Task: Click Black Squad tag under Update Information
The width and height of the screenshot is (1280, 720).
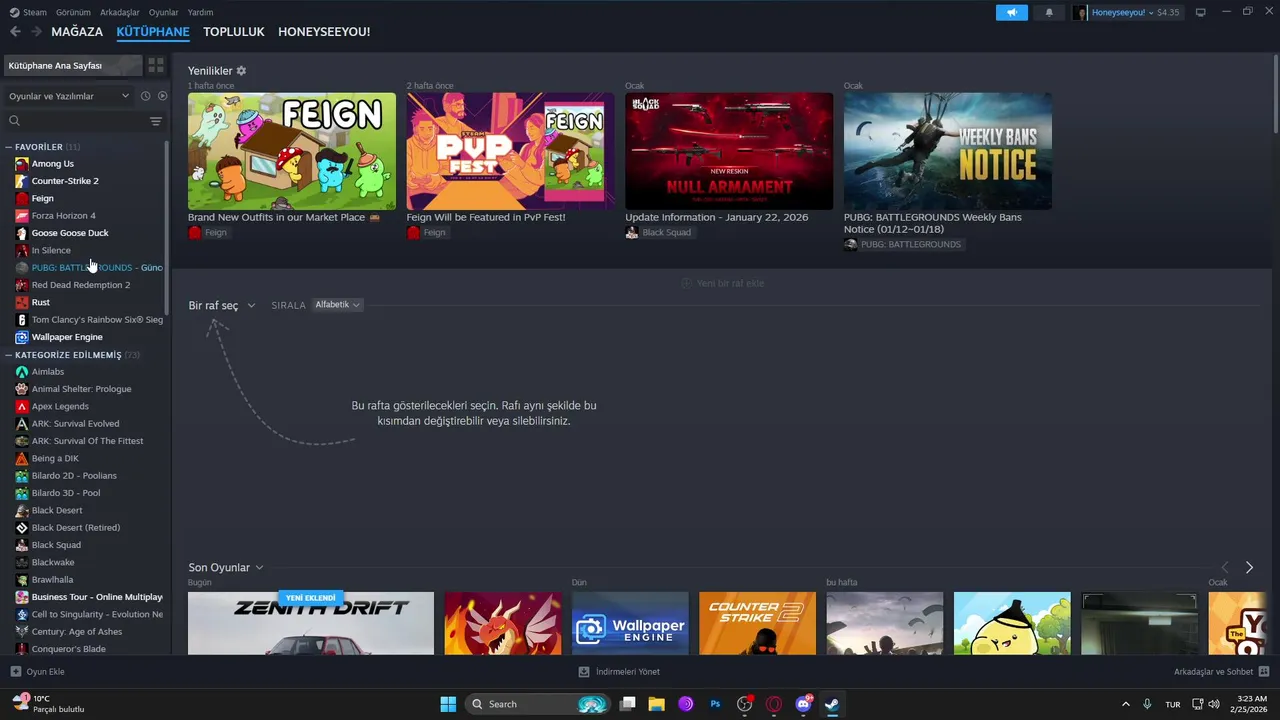Action: coord(659,232)
